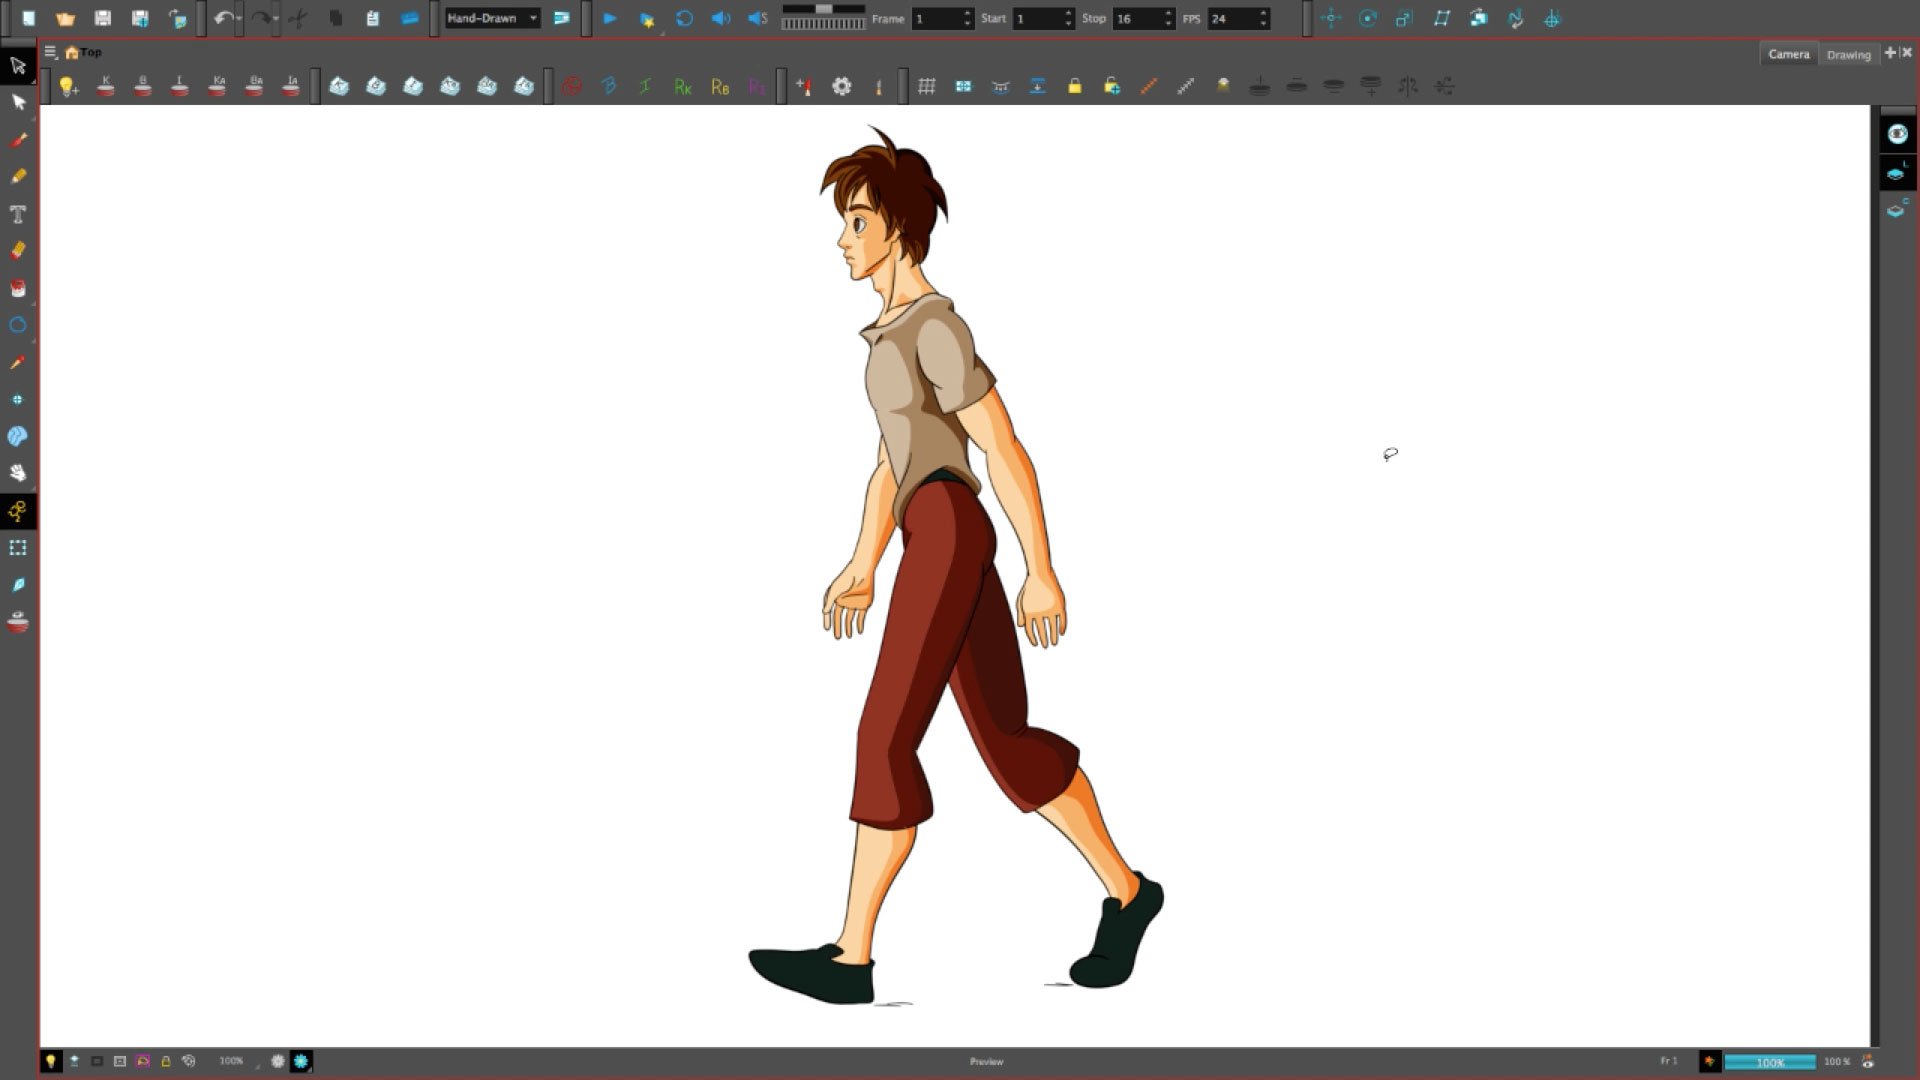Select the Translate tool in advanced animation toolbar

coord(1330,18)
